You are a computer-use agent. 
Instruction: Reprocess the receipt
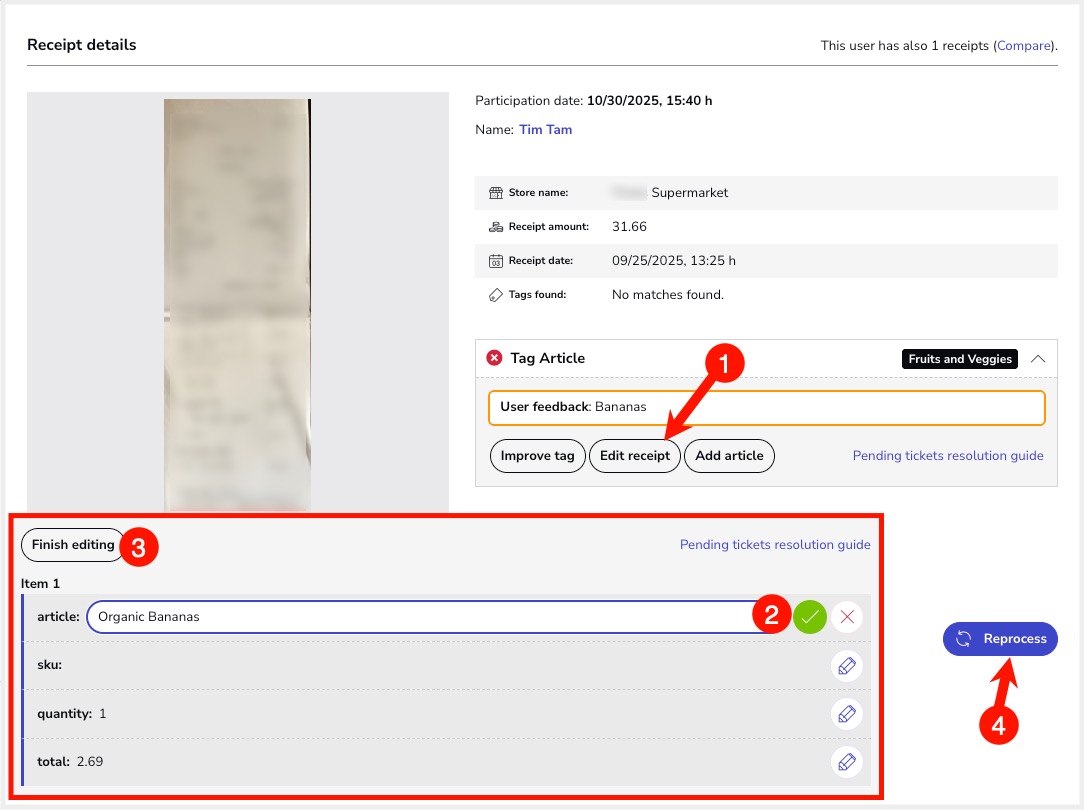[1000, 639]
